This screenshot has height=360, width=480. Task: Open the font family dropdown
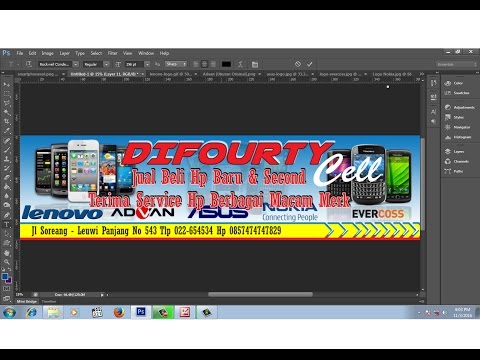pos(76,64)
